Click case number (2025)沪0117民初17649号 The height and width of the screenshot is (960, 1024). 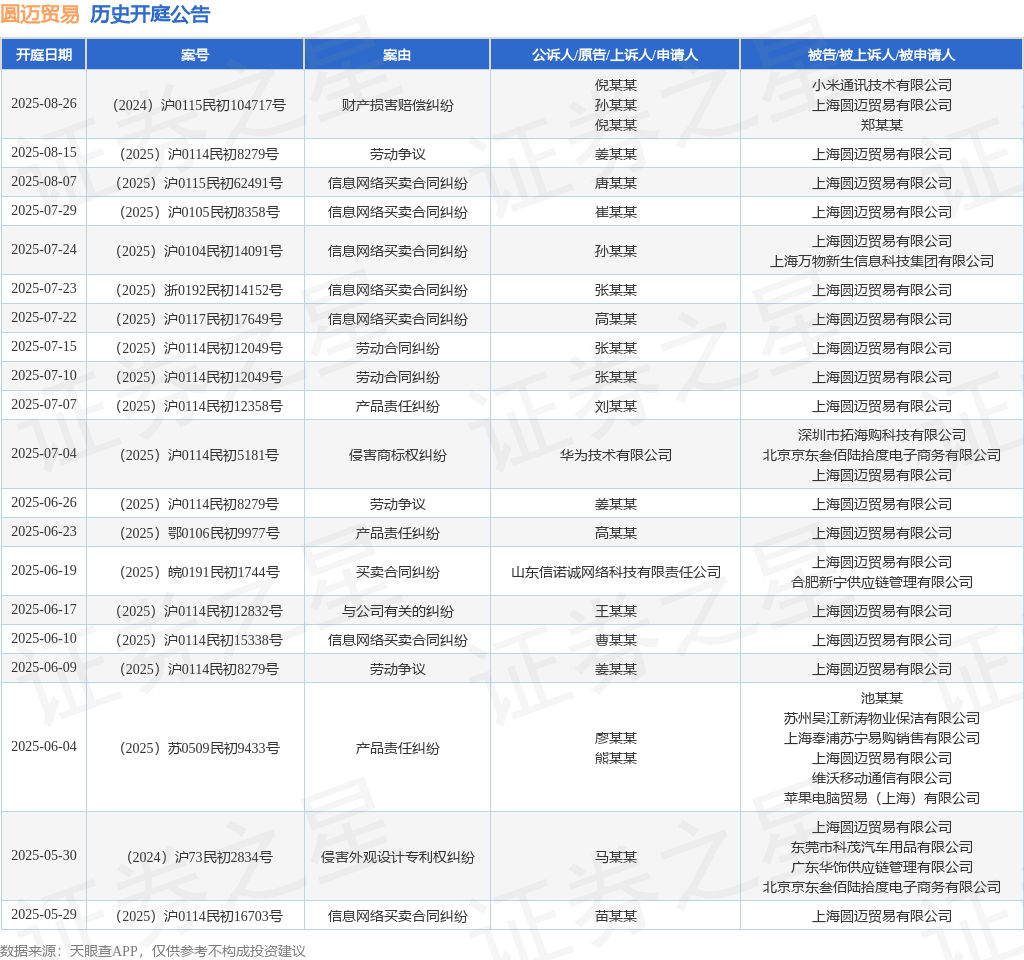point(199,319)
